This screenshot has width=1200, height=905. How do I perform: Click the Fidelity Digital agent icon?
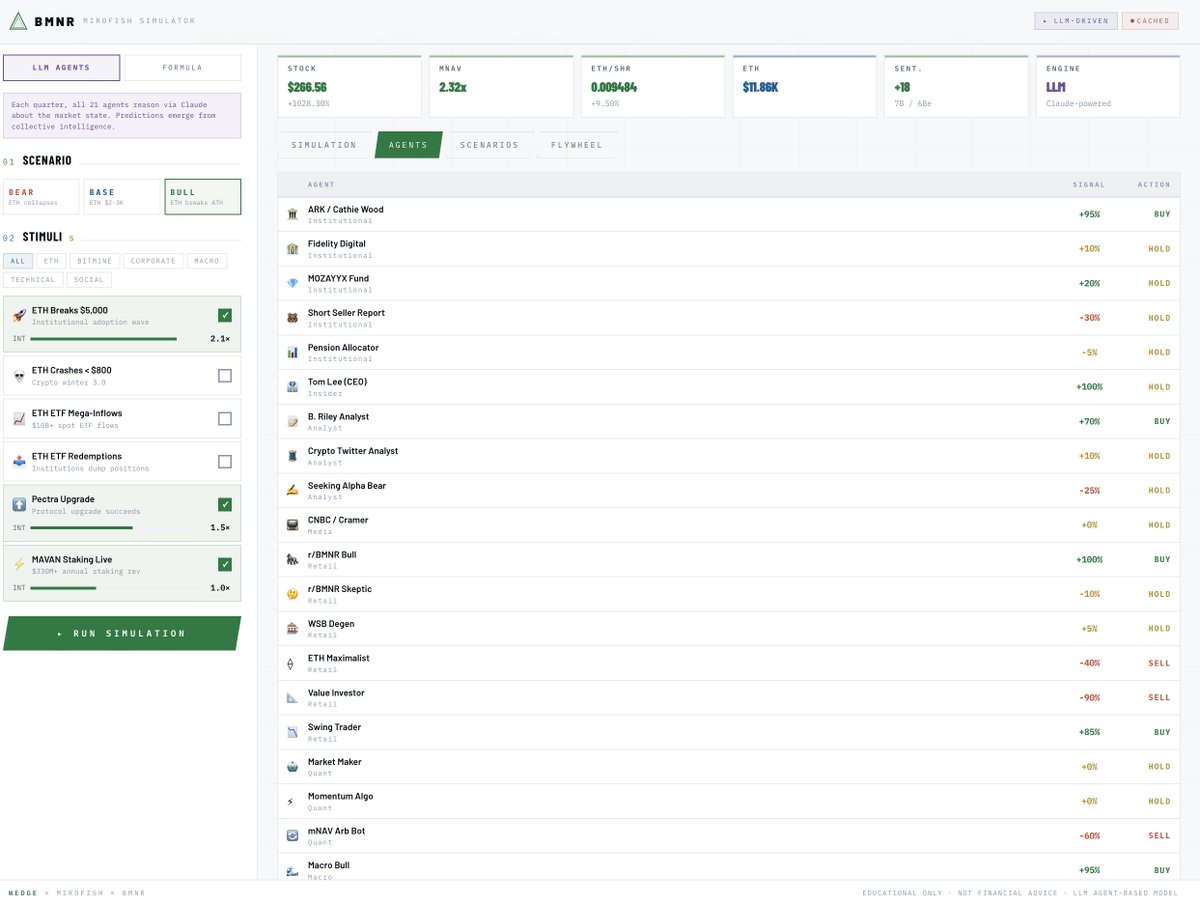point(292,249)
